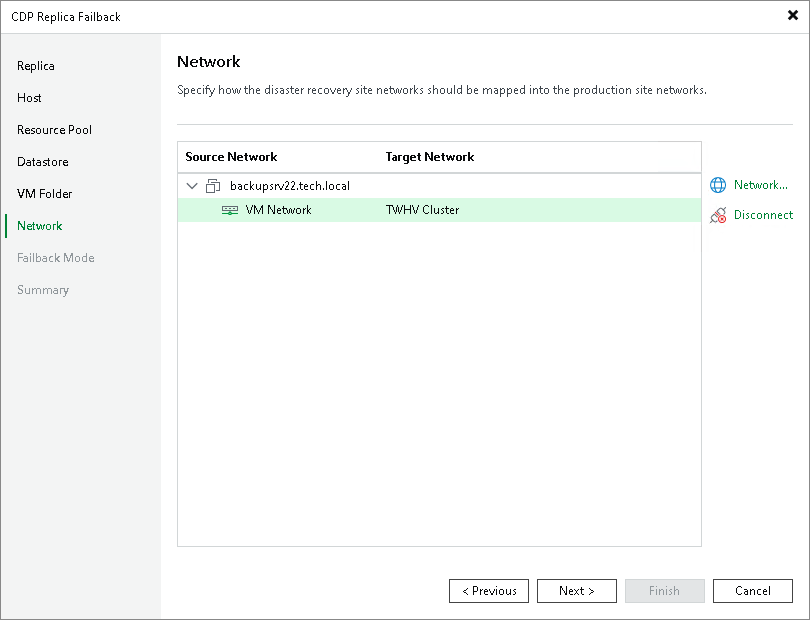This screenshot has height=620, width=810.
Task: Click the chevron beside backupsrv22.tech.local
Action: 191,185
